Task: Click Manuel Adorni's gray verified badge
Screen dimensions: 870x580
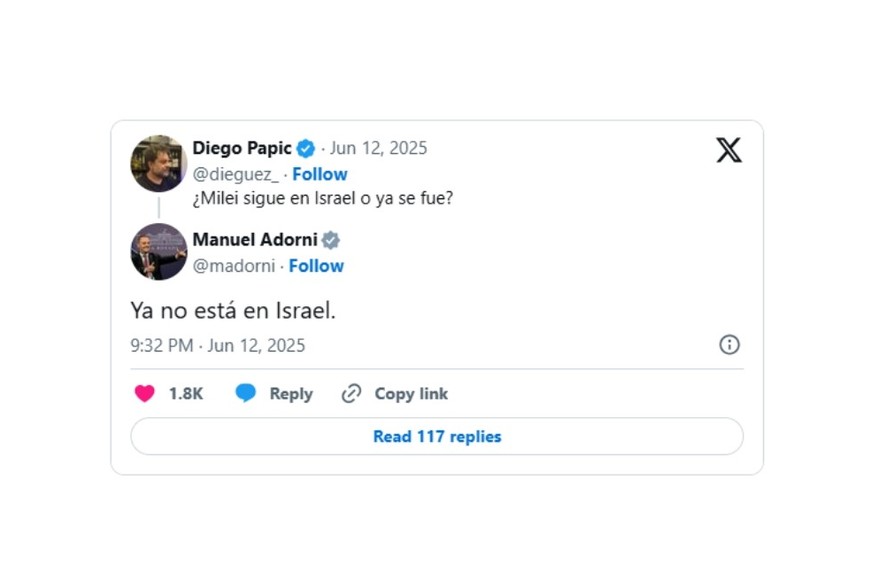Action: point(331,240)
